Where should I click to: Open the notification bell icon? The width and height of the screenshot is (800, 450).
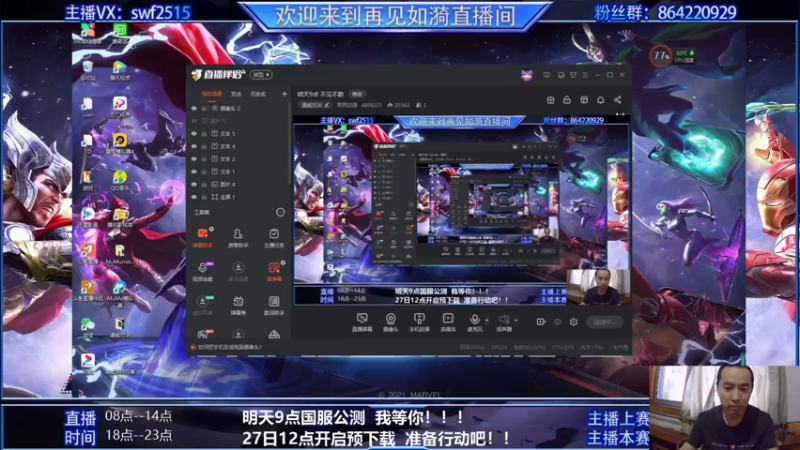601,100
